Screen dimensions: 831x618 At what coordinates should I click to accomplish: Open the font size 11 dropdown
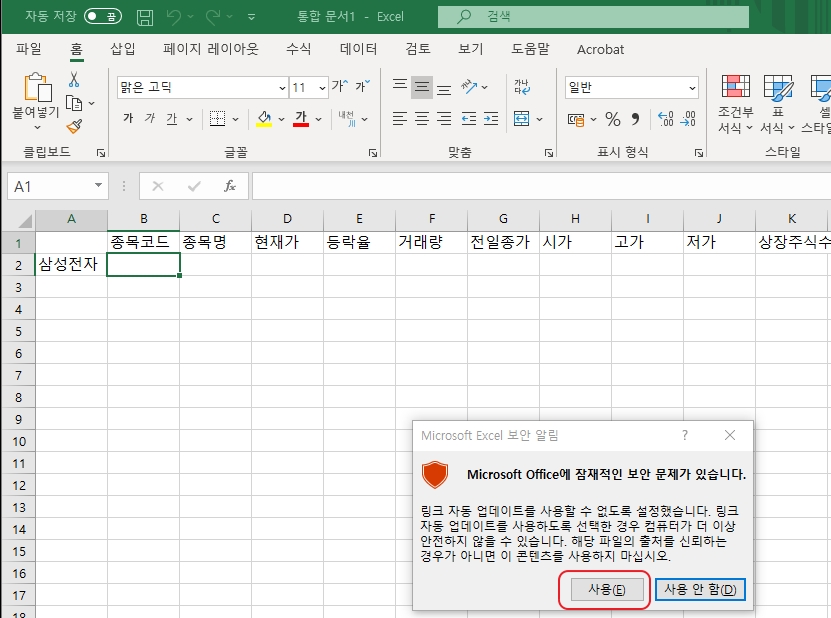pos(322,88)
